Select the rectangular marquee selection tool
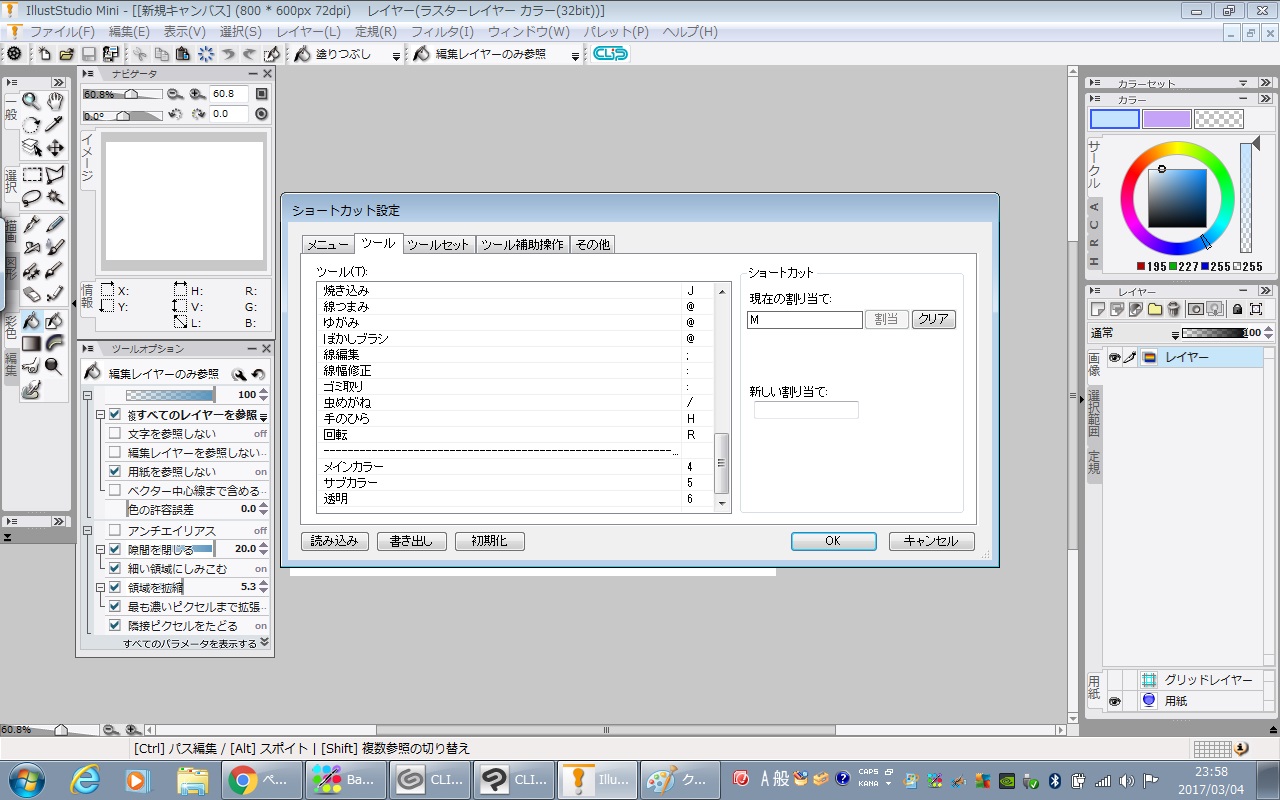The height and width of the screenshot is (800, 1280). pos(31,175)
